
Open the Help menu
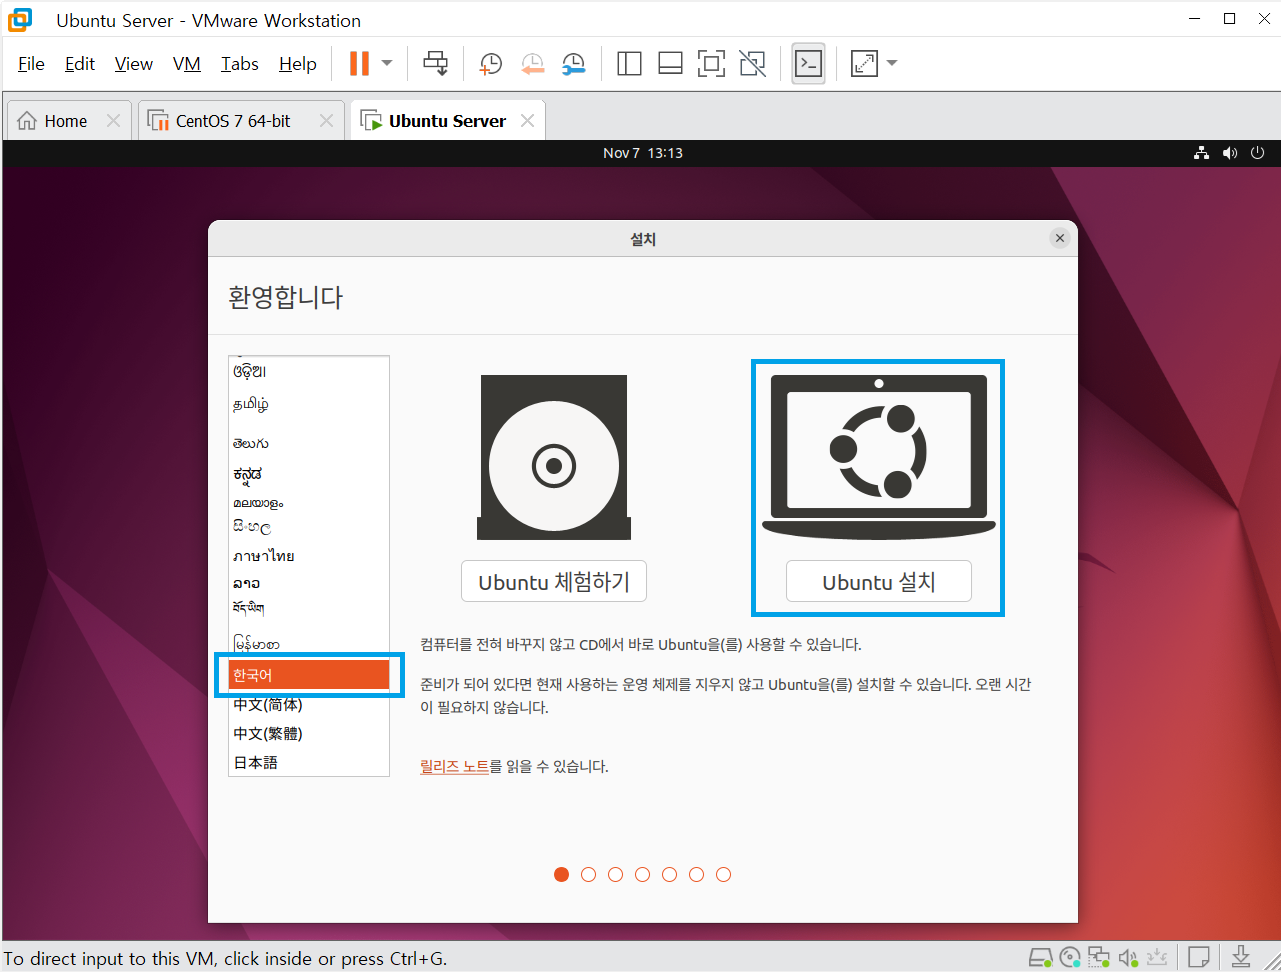[x=298, y=64]
